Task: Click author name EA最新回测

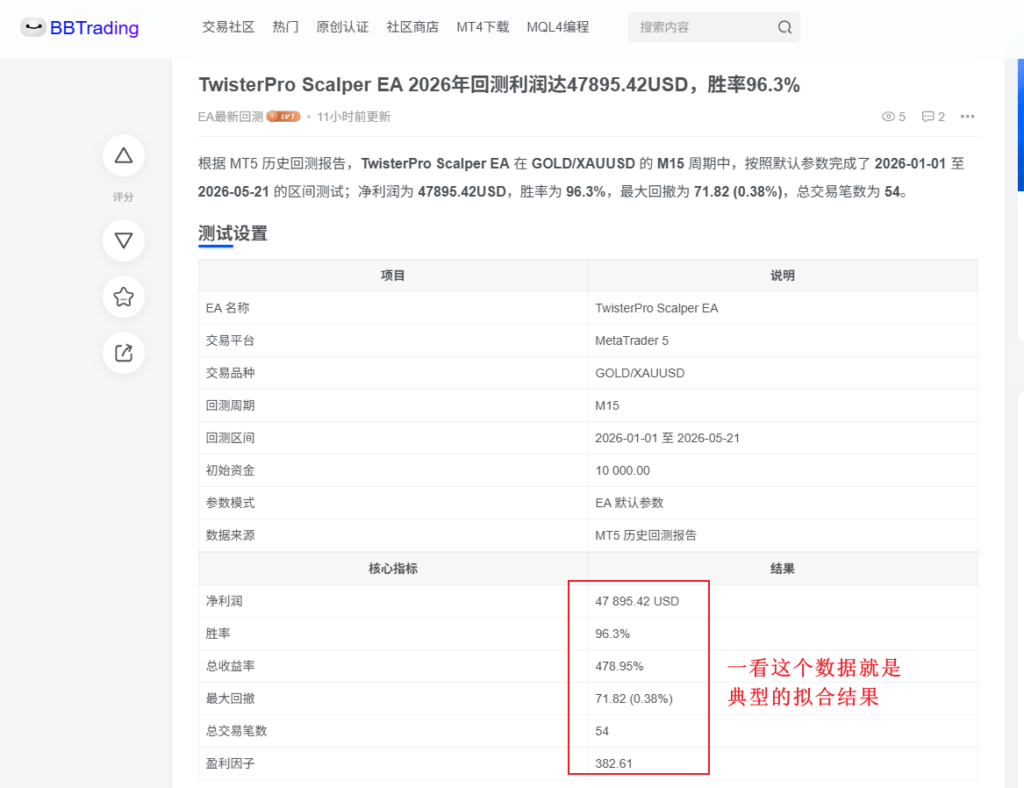Action: point(231,117)
